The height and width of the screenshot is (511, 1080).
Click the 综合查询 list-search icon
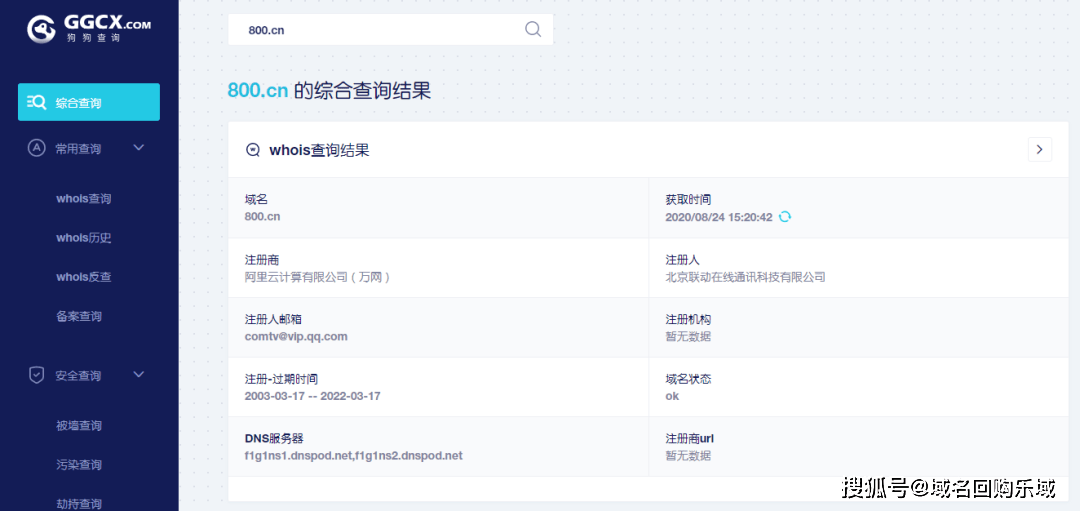(x=37, y=103)
